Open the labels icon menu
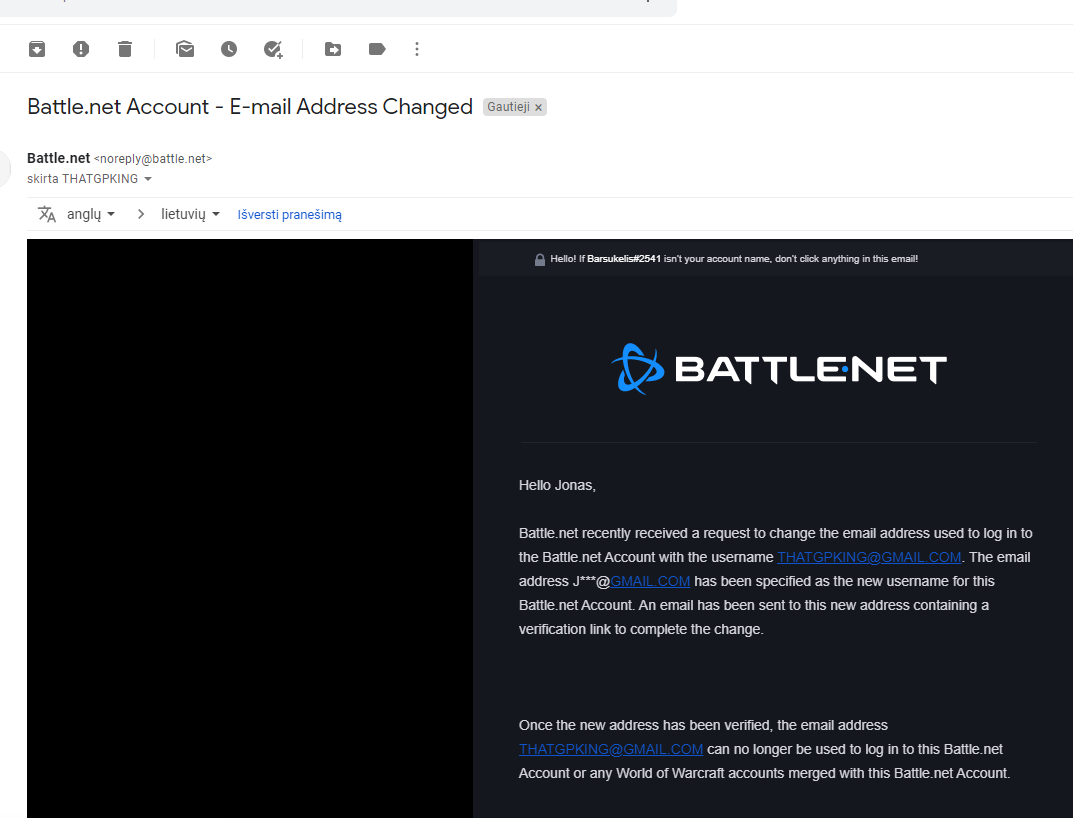 (x=377, y=49)
